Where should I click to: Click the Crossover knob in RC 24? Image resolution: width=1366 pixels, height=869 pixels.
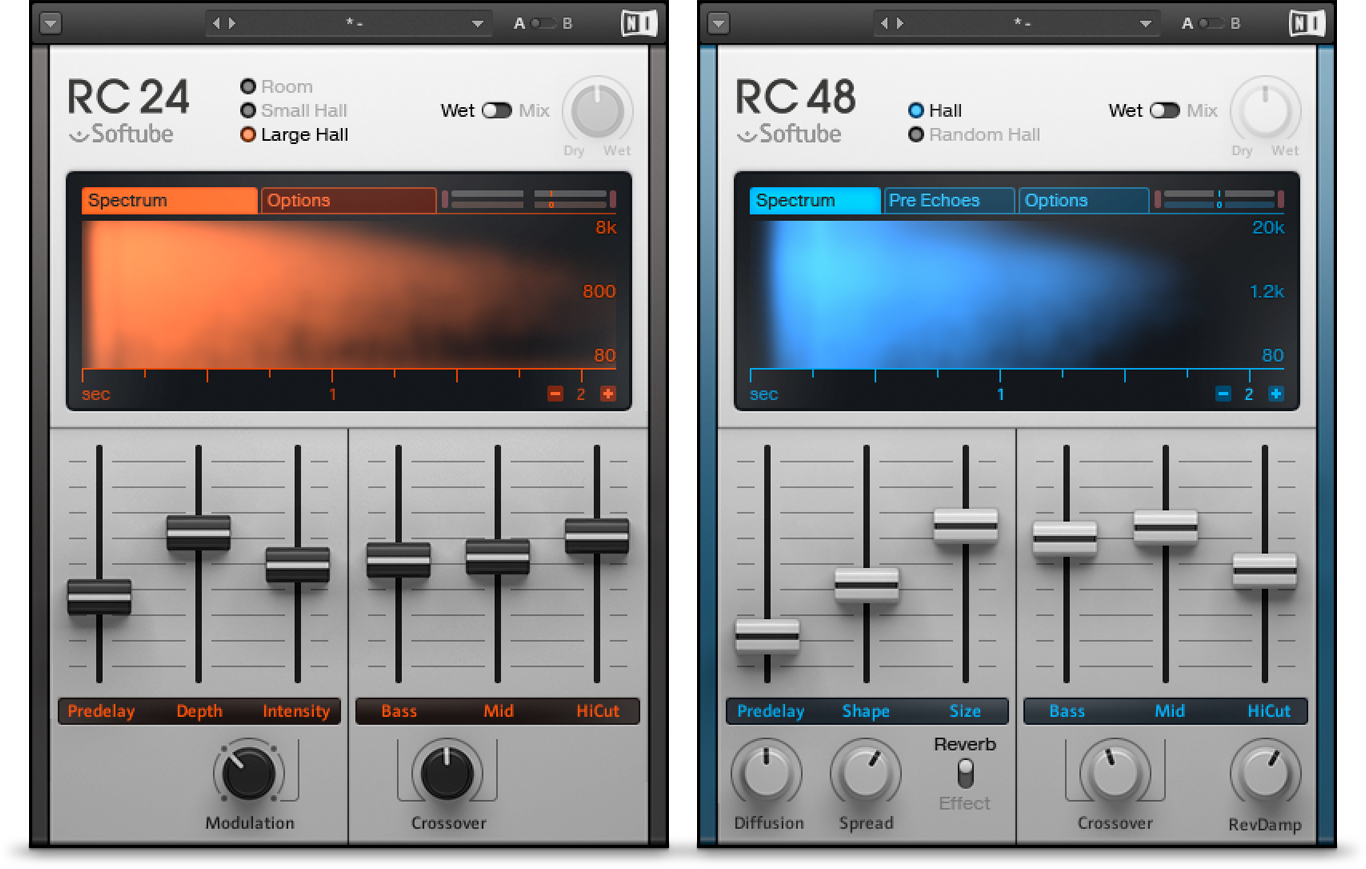pos(447,773)
